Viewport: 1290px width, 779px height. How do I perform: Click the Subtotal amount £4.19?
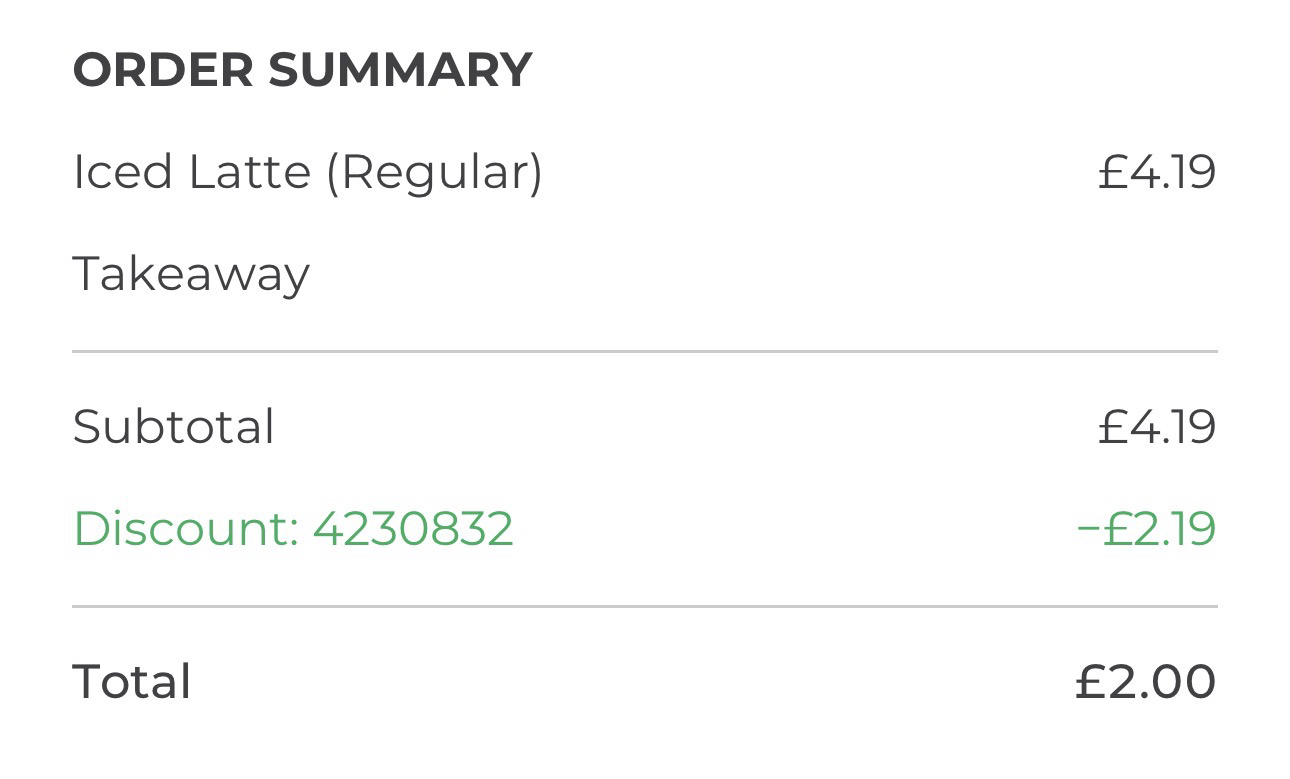pos(1156,427)
